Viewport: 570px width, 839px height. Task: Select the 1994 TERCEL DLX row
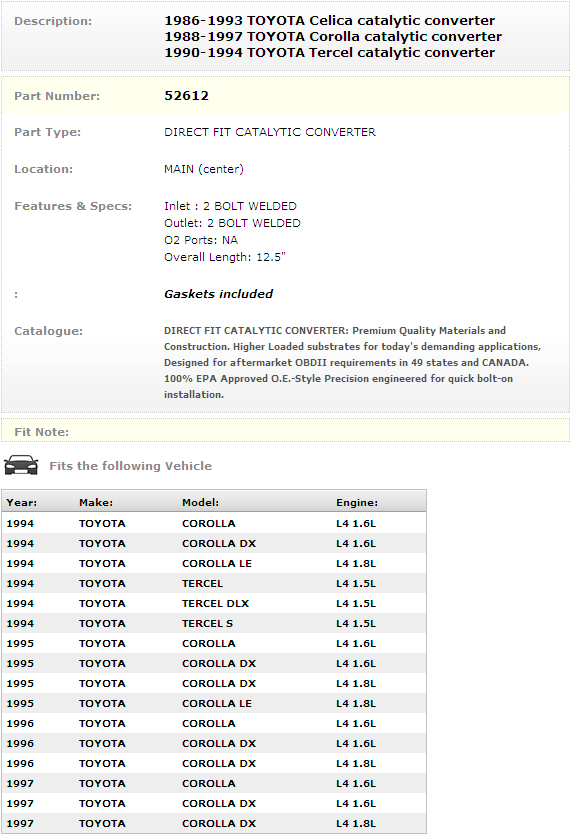tap(214, 604)
